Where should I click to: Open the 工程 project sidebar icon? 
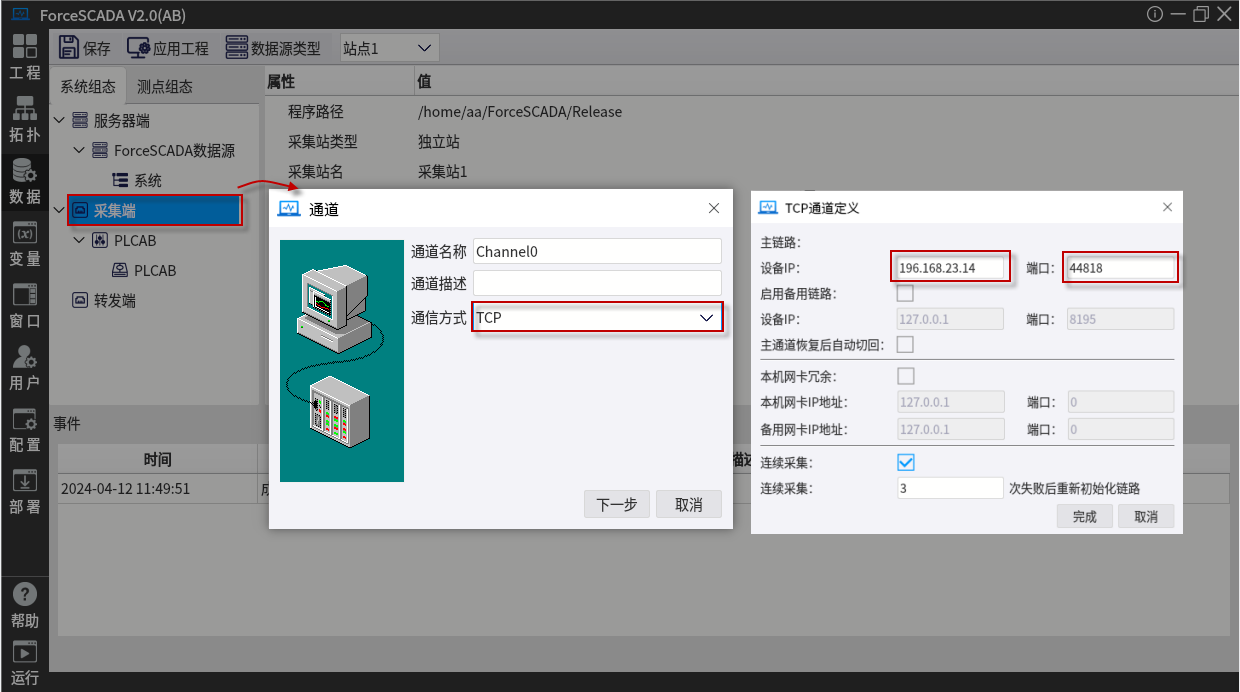pyautogui.click(x=24, y=56)
